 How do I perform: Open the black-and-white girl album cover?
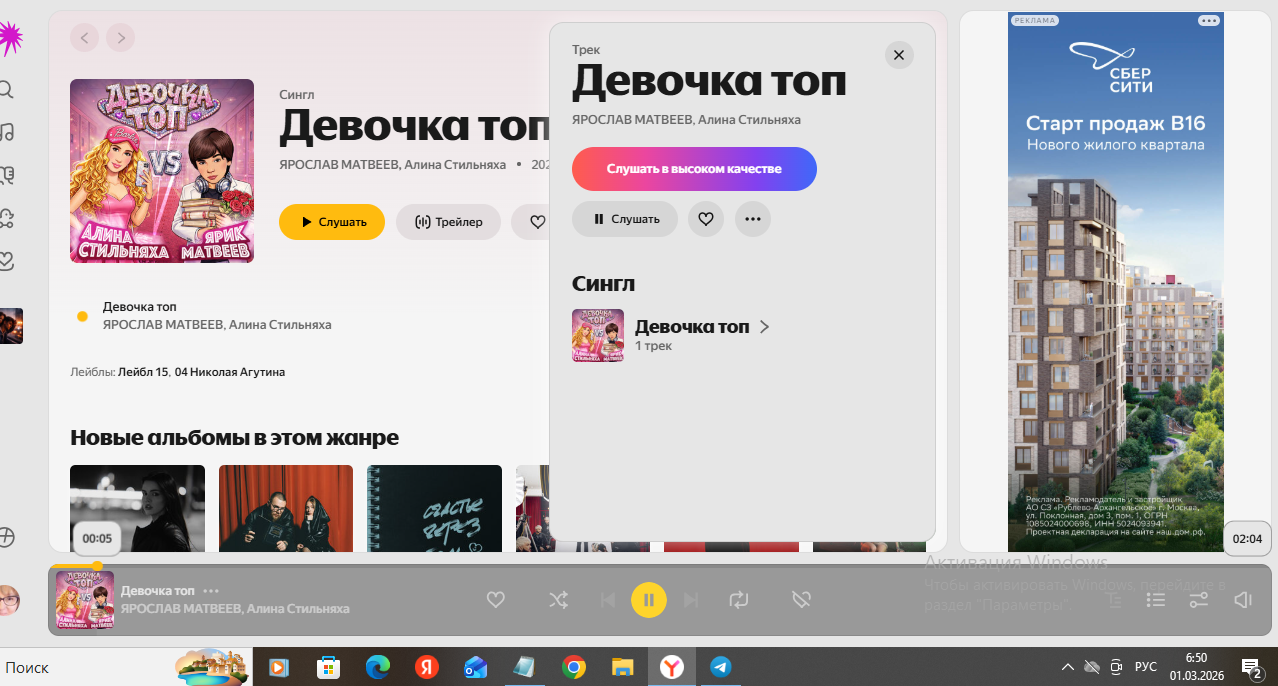[x=137, y=508]
